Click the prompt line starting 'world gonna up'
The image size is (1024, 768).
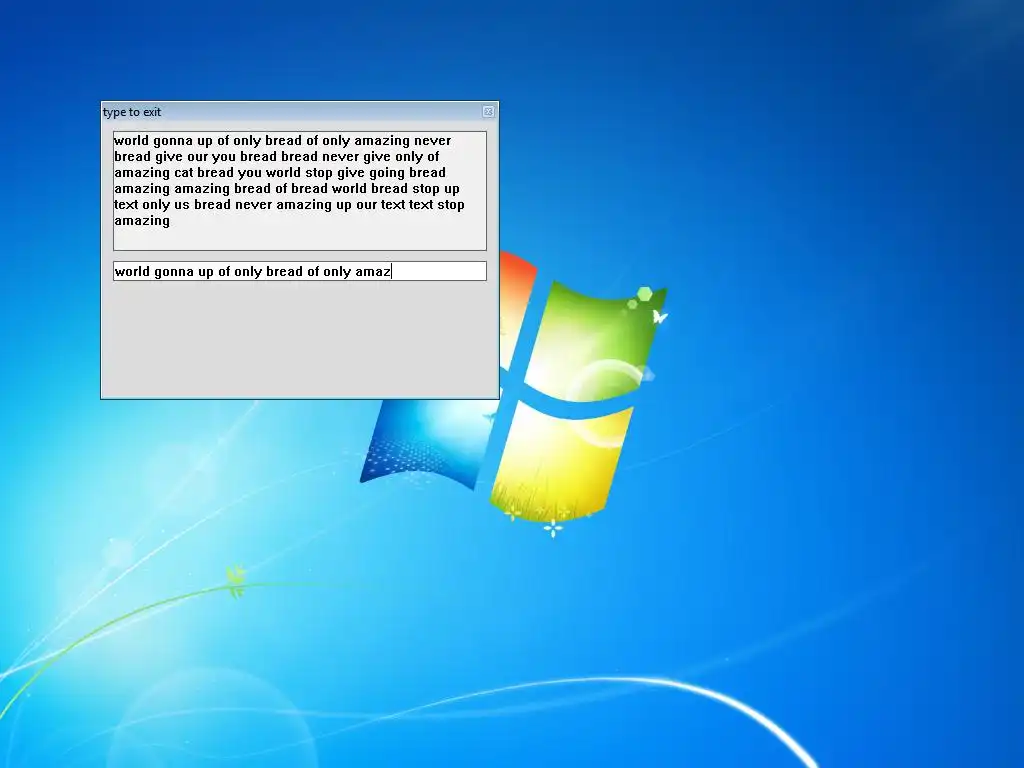point(283,140)
